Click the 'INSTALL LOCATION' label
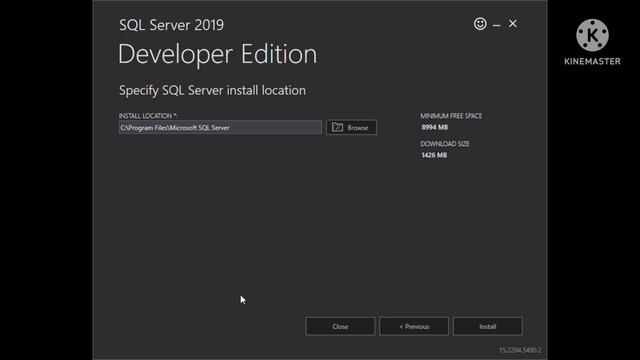The height and width of the screenshot is (360, 640). 148,116
